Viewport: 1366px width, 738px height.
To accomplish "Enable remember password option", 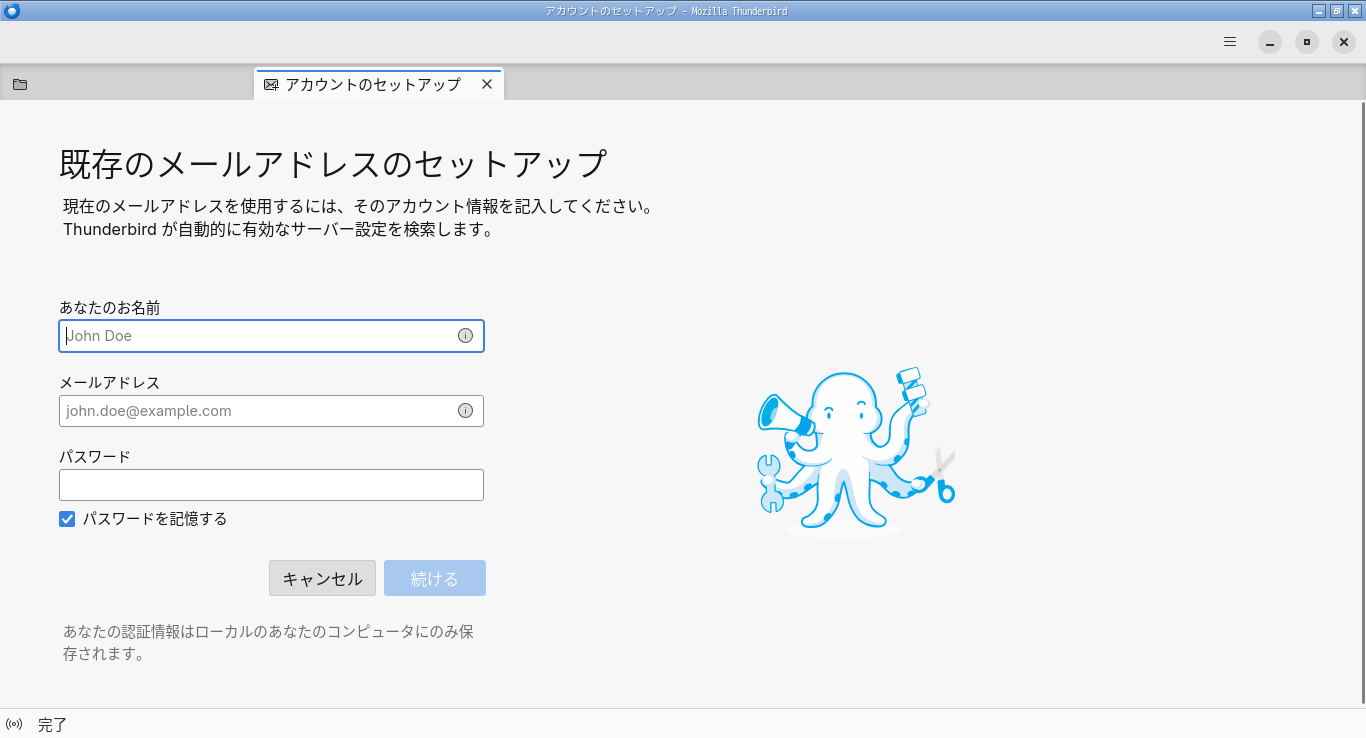I will click(x=67, y=519).
